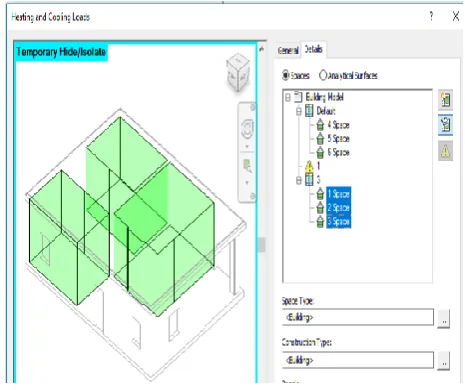The image size is (465, 390).
Task: Open dropdown arrow below the zoom tool
Action: coord(247,183)
